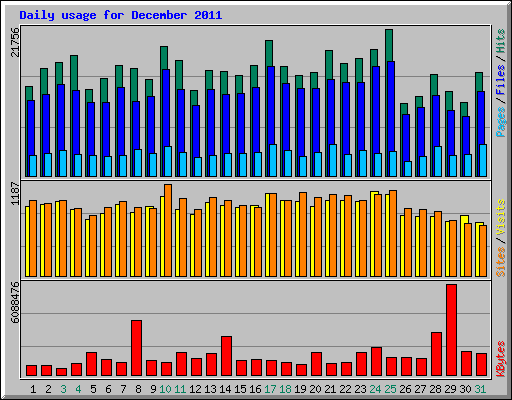Click the tallest red KBytes bar, day 29
The width and height of the screenshot is (512, 400).
click(451, 330)
